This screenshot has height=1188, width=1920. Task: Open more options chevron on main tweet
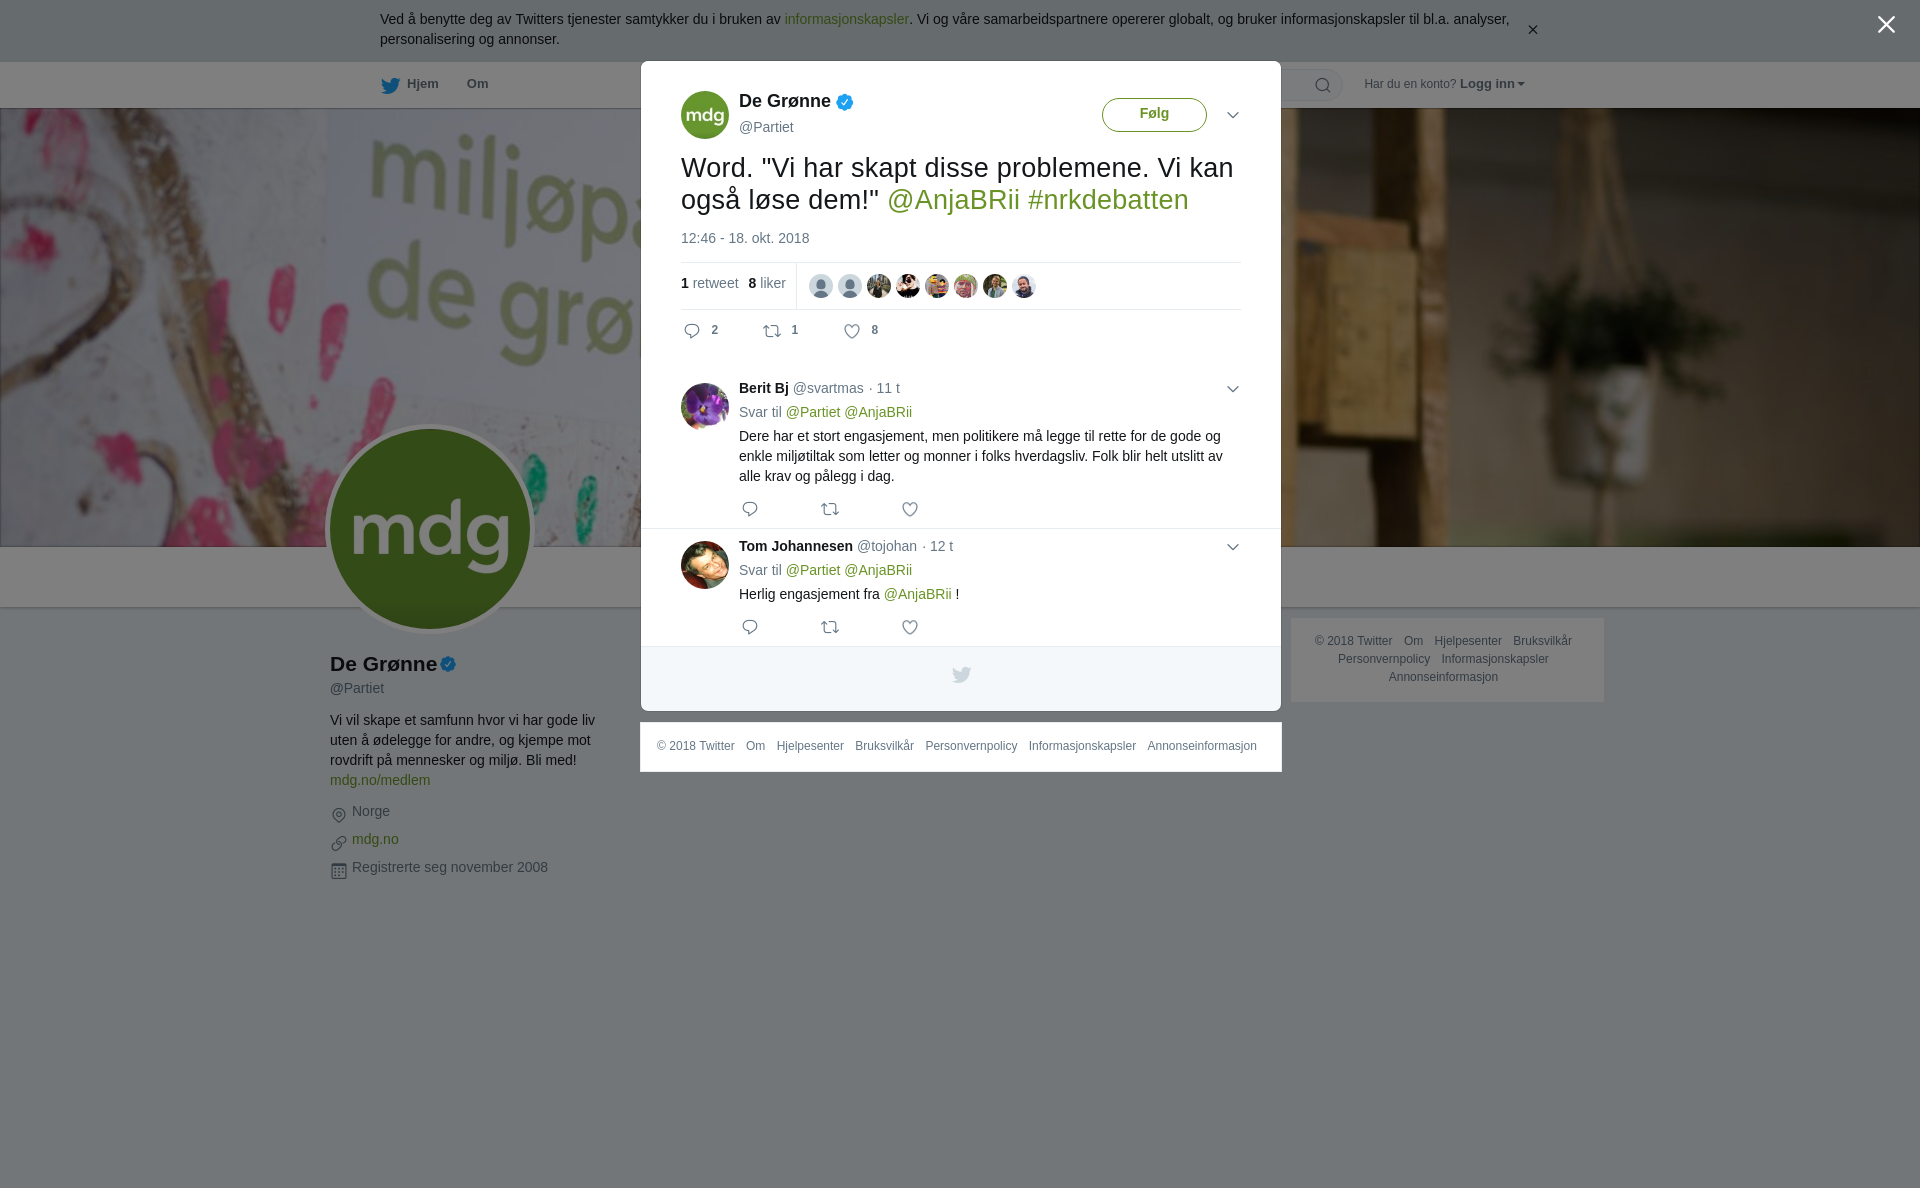[x=1233, y=115]
